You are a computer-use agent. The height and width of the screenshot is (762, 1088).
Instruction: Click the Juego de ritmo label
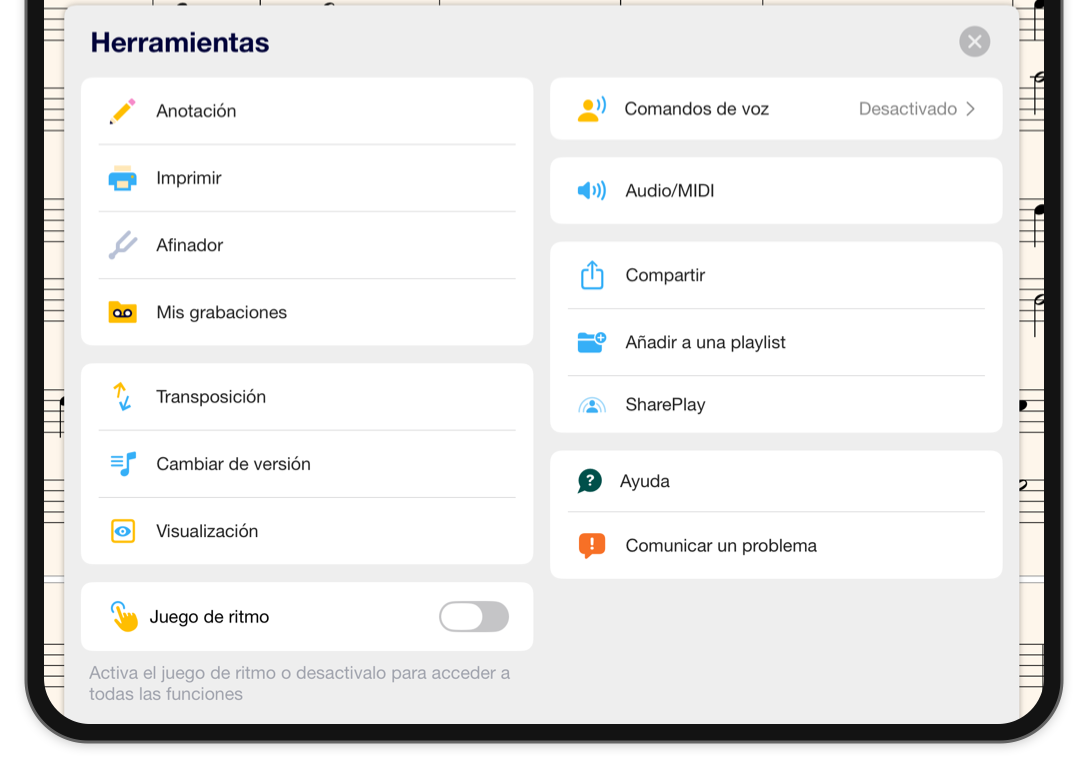[x=209, y=617]
